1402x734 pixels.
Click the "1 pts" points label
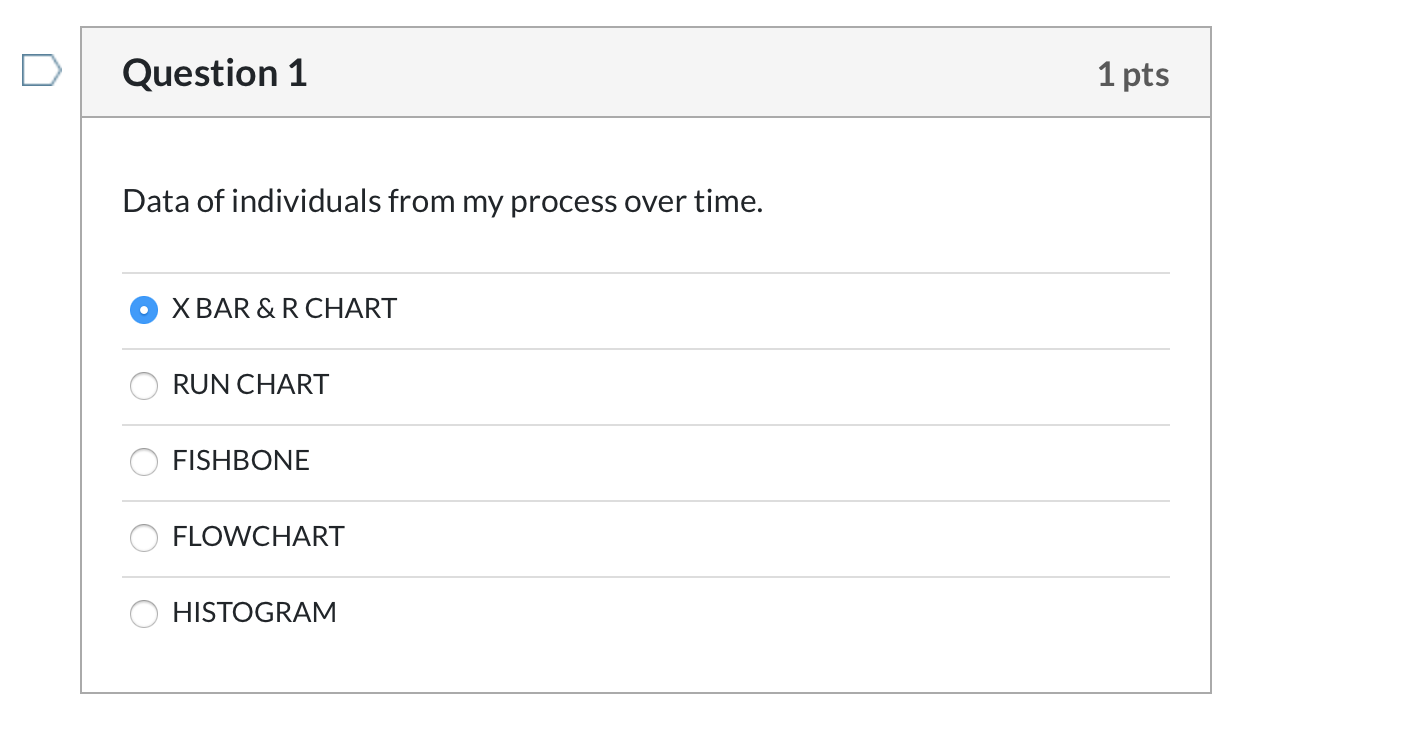[x=1133, y=74]
